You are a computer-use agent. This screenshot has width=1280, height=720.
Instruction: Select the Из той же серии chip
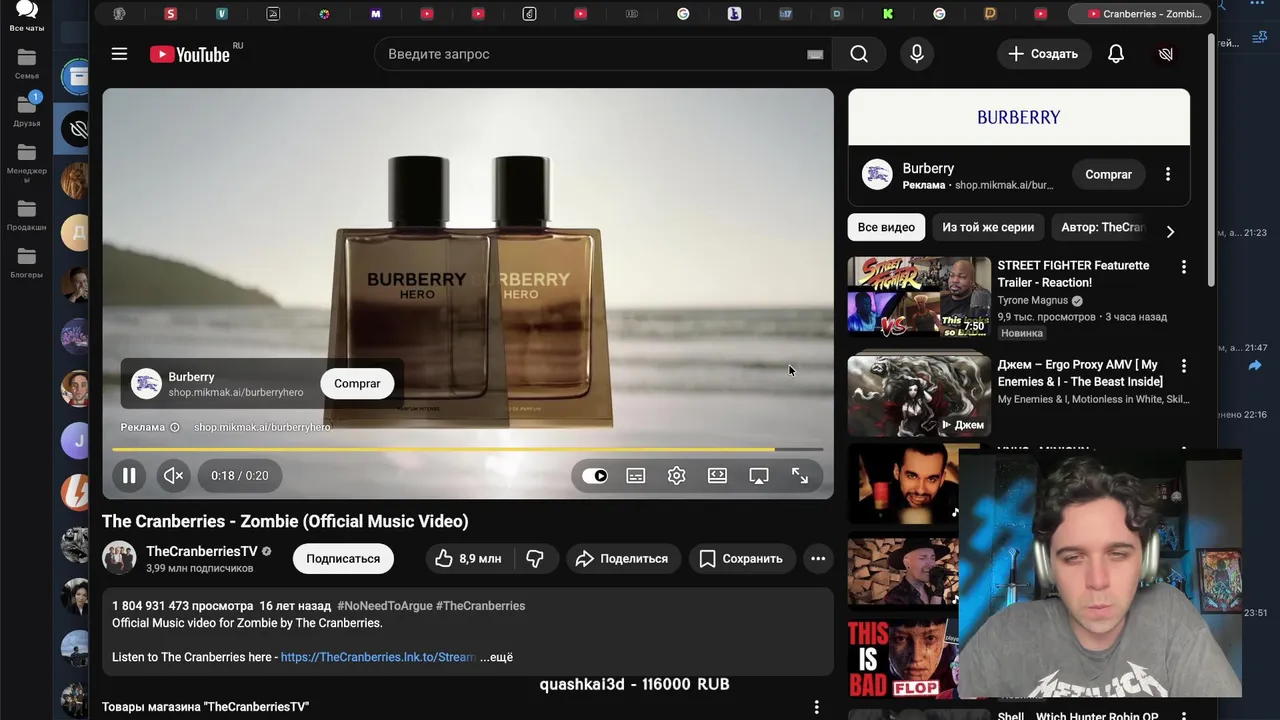pyautogui.click(x=988, y=227)
